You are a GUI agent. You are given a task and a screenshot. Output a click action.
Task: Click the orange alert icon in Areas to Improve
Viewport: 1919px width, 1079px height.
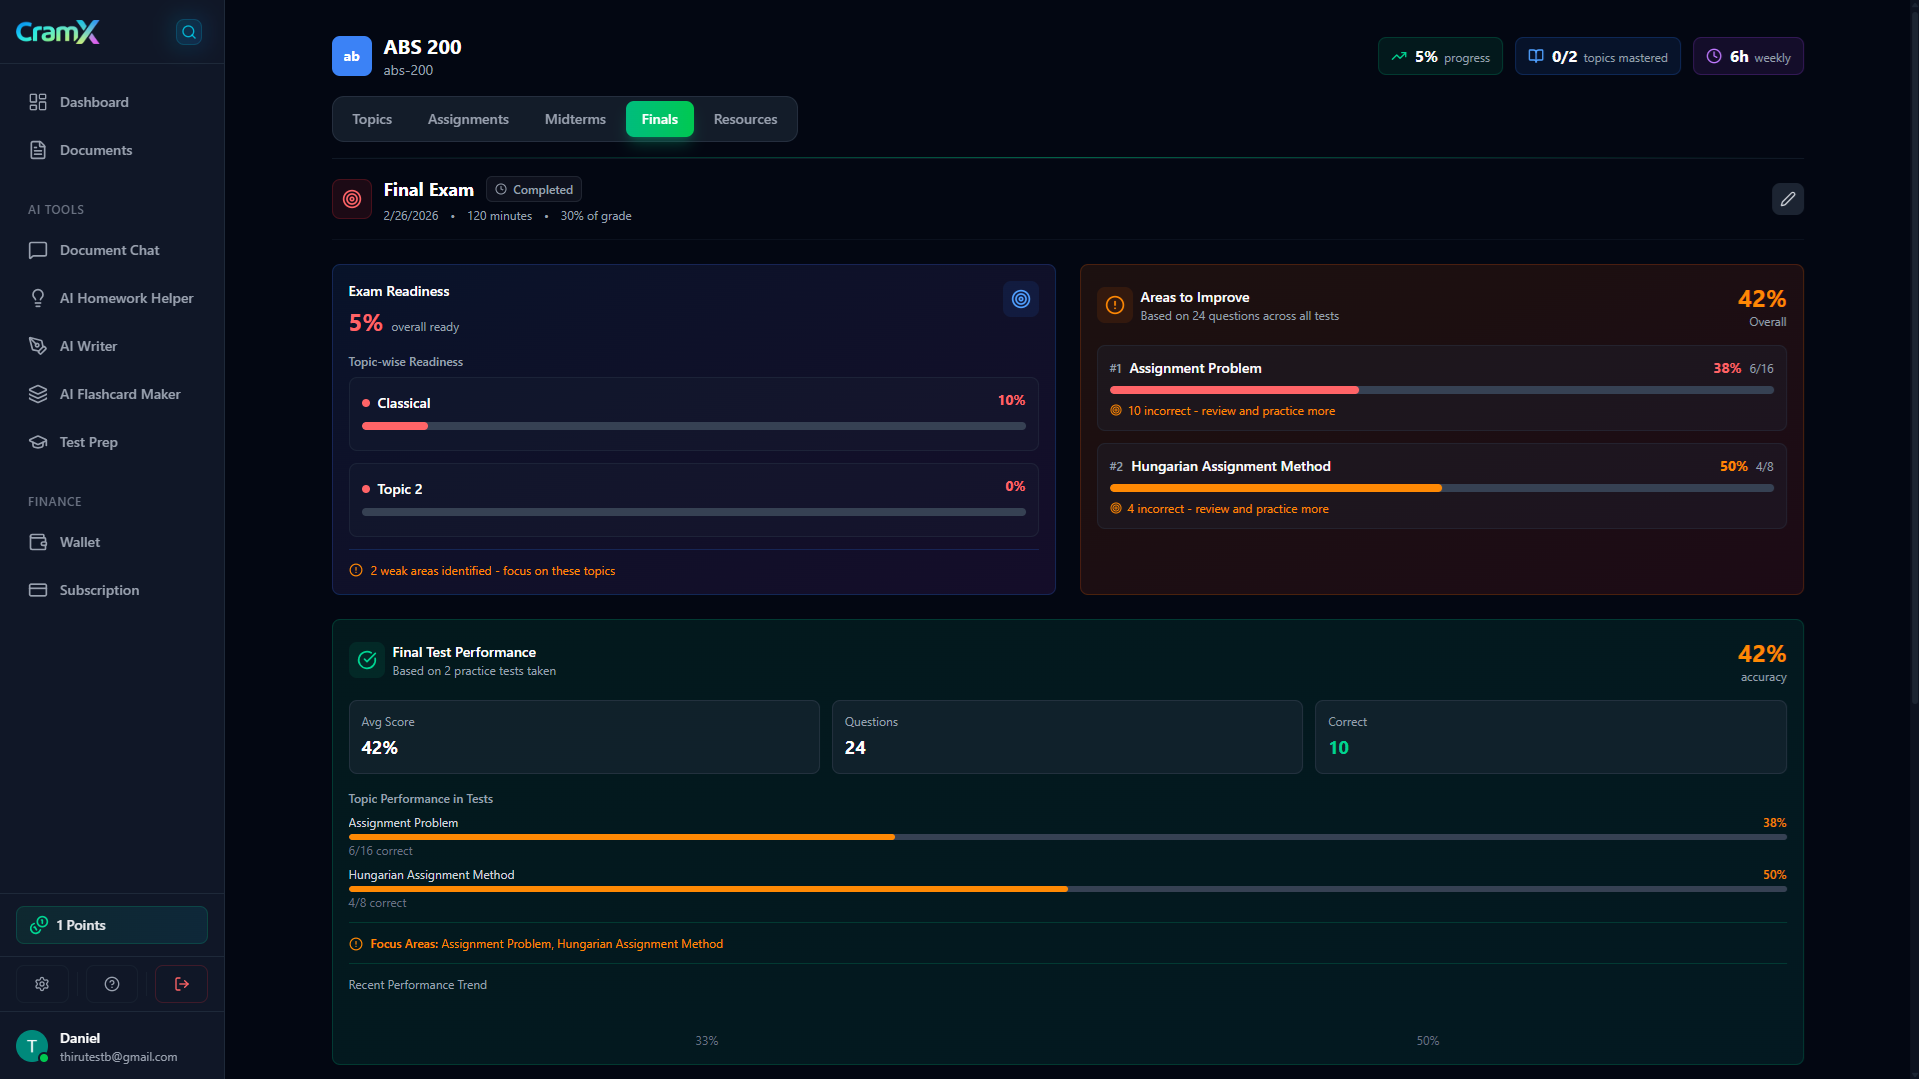tap(1114, 305)
